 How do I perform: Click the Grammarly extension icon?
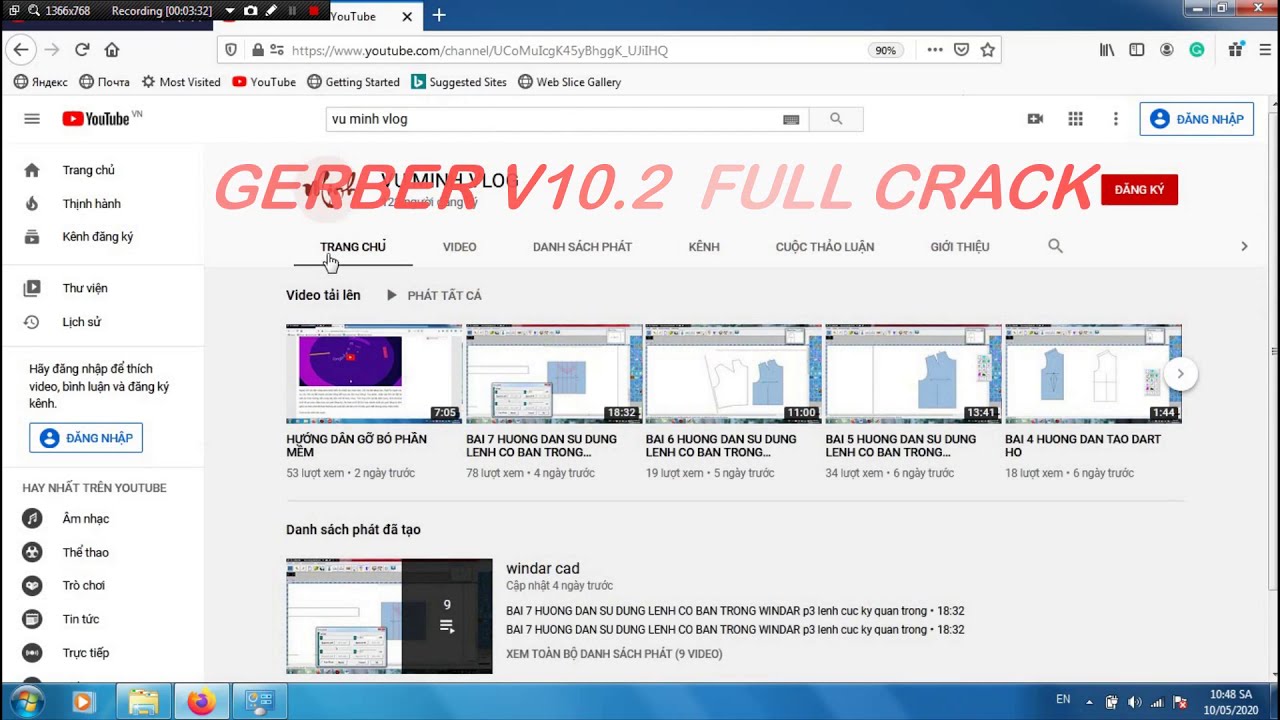(x=1197, y=50)
